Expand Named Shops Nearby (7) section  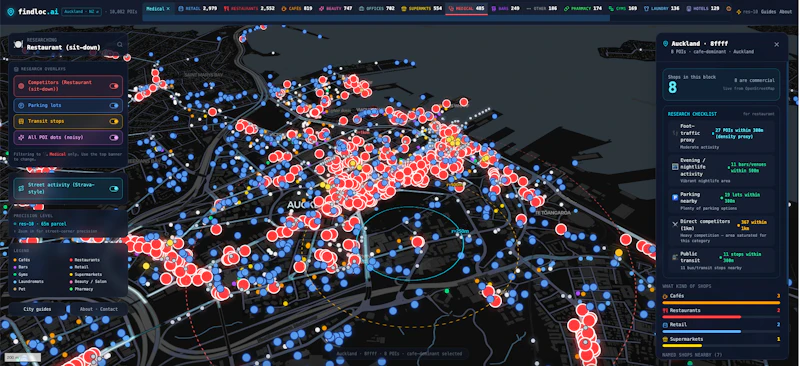692,354
